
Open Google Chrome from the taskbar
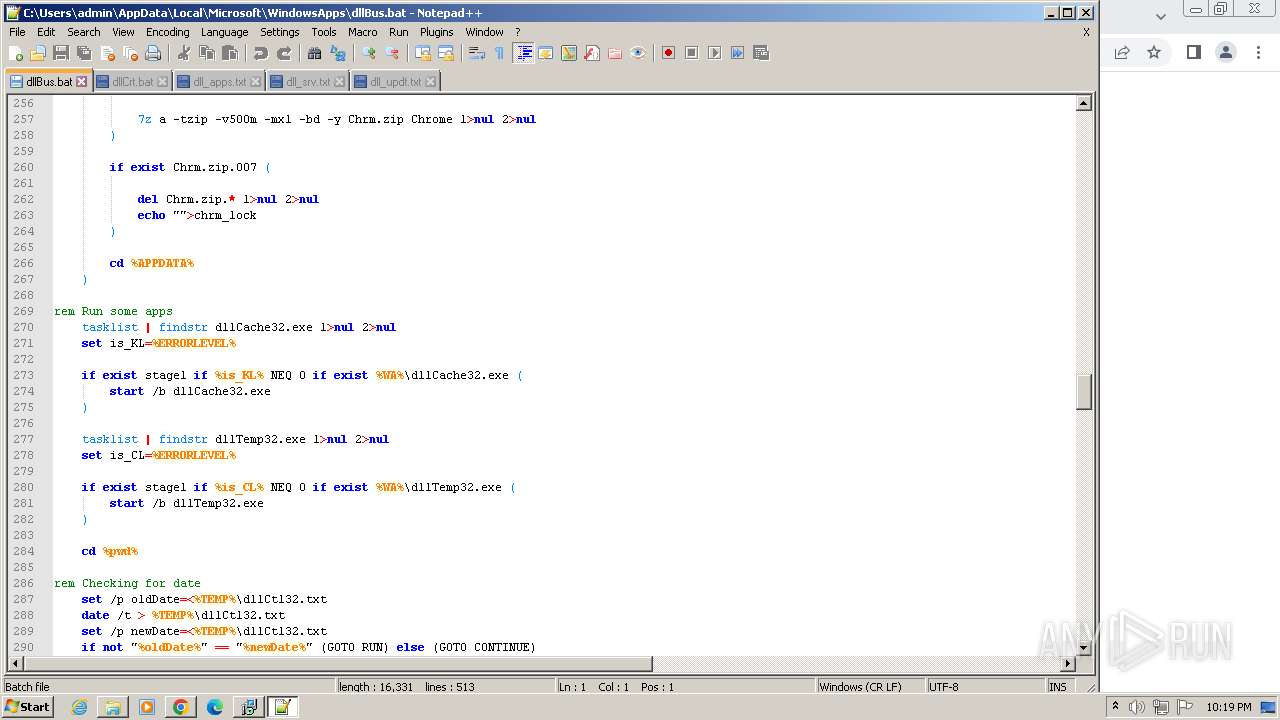[x=180, y=707]
